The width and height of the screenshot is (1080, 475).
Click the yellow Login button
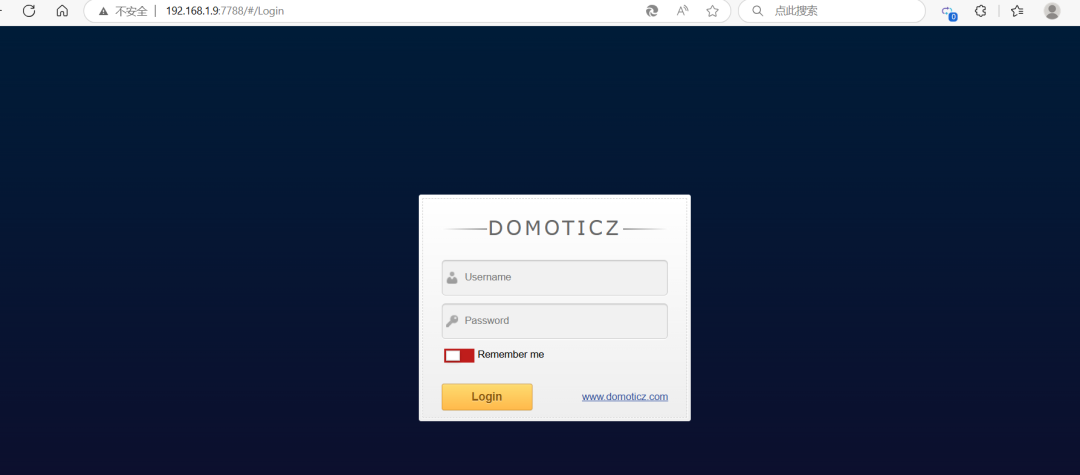487,397
